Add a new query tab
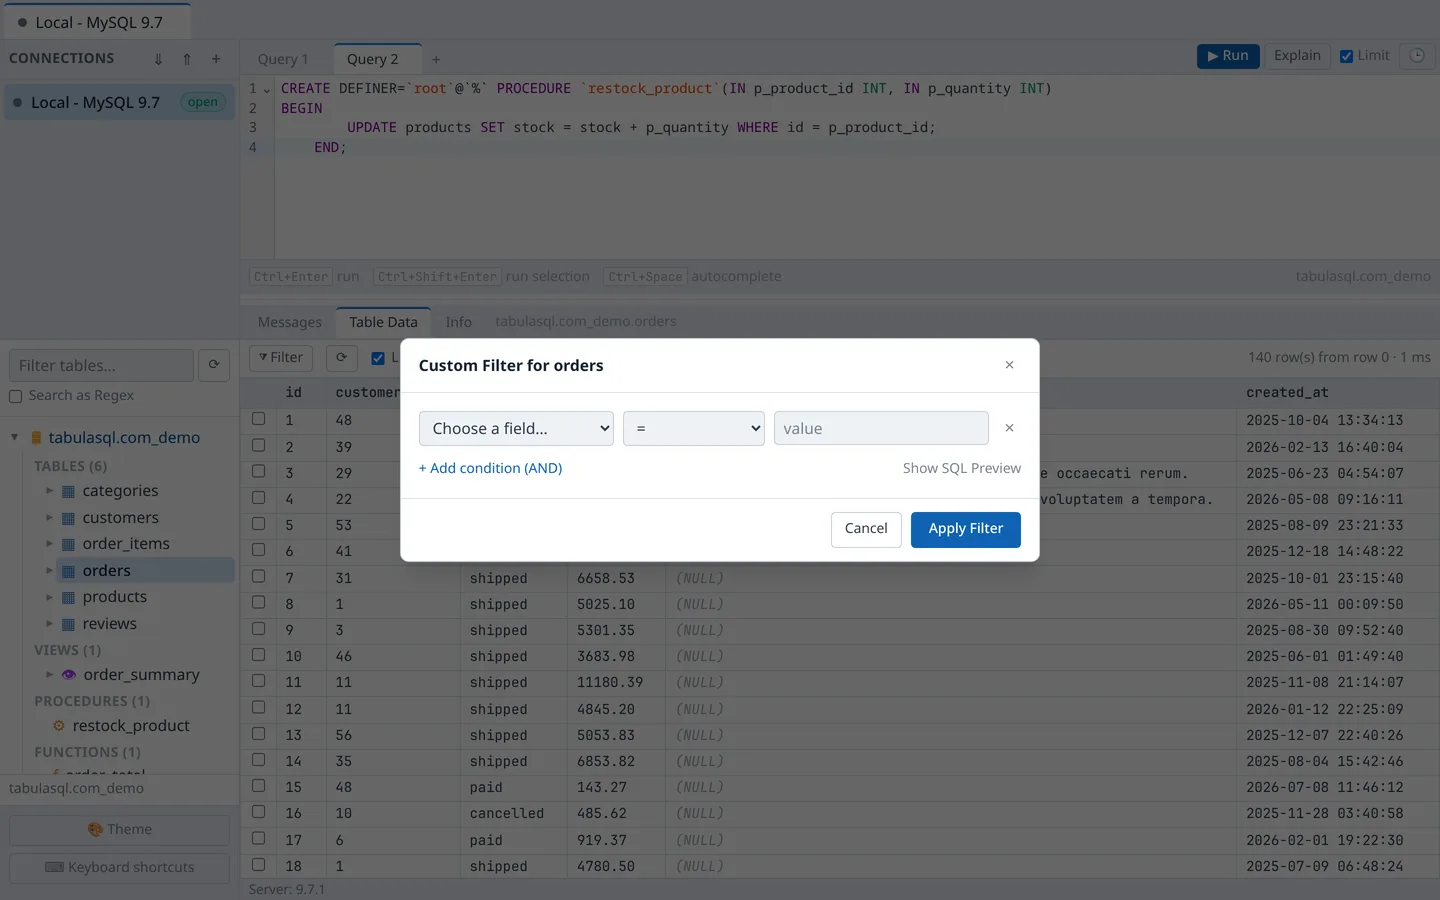The image size is (1440, 900). coord(436,60)
